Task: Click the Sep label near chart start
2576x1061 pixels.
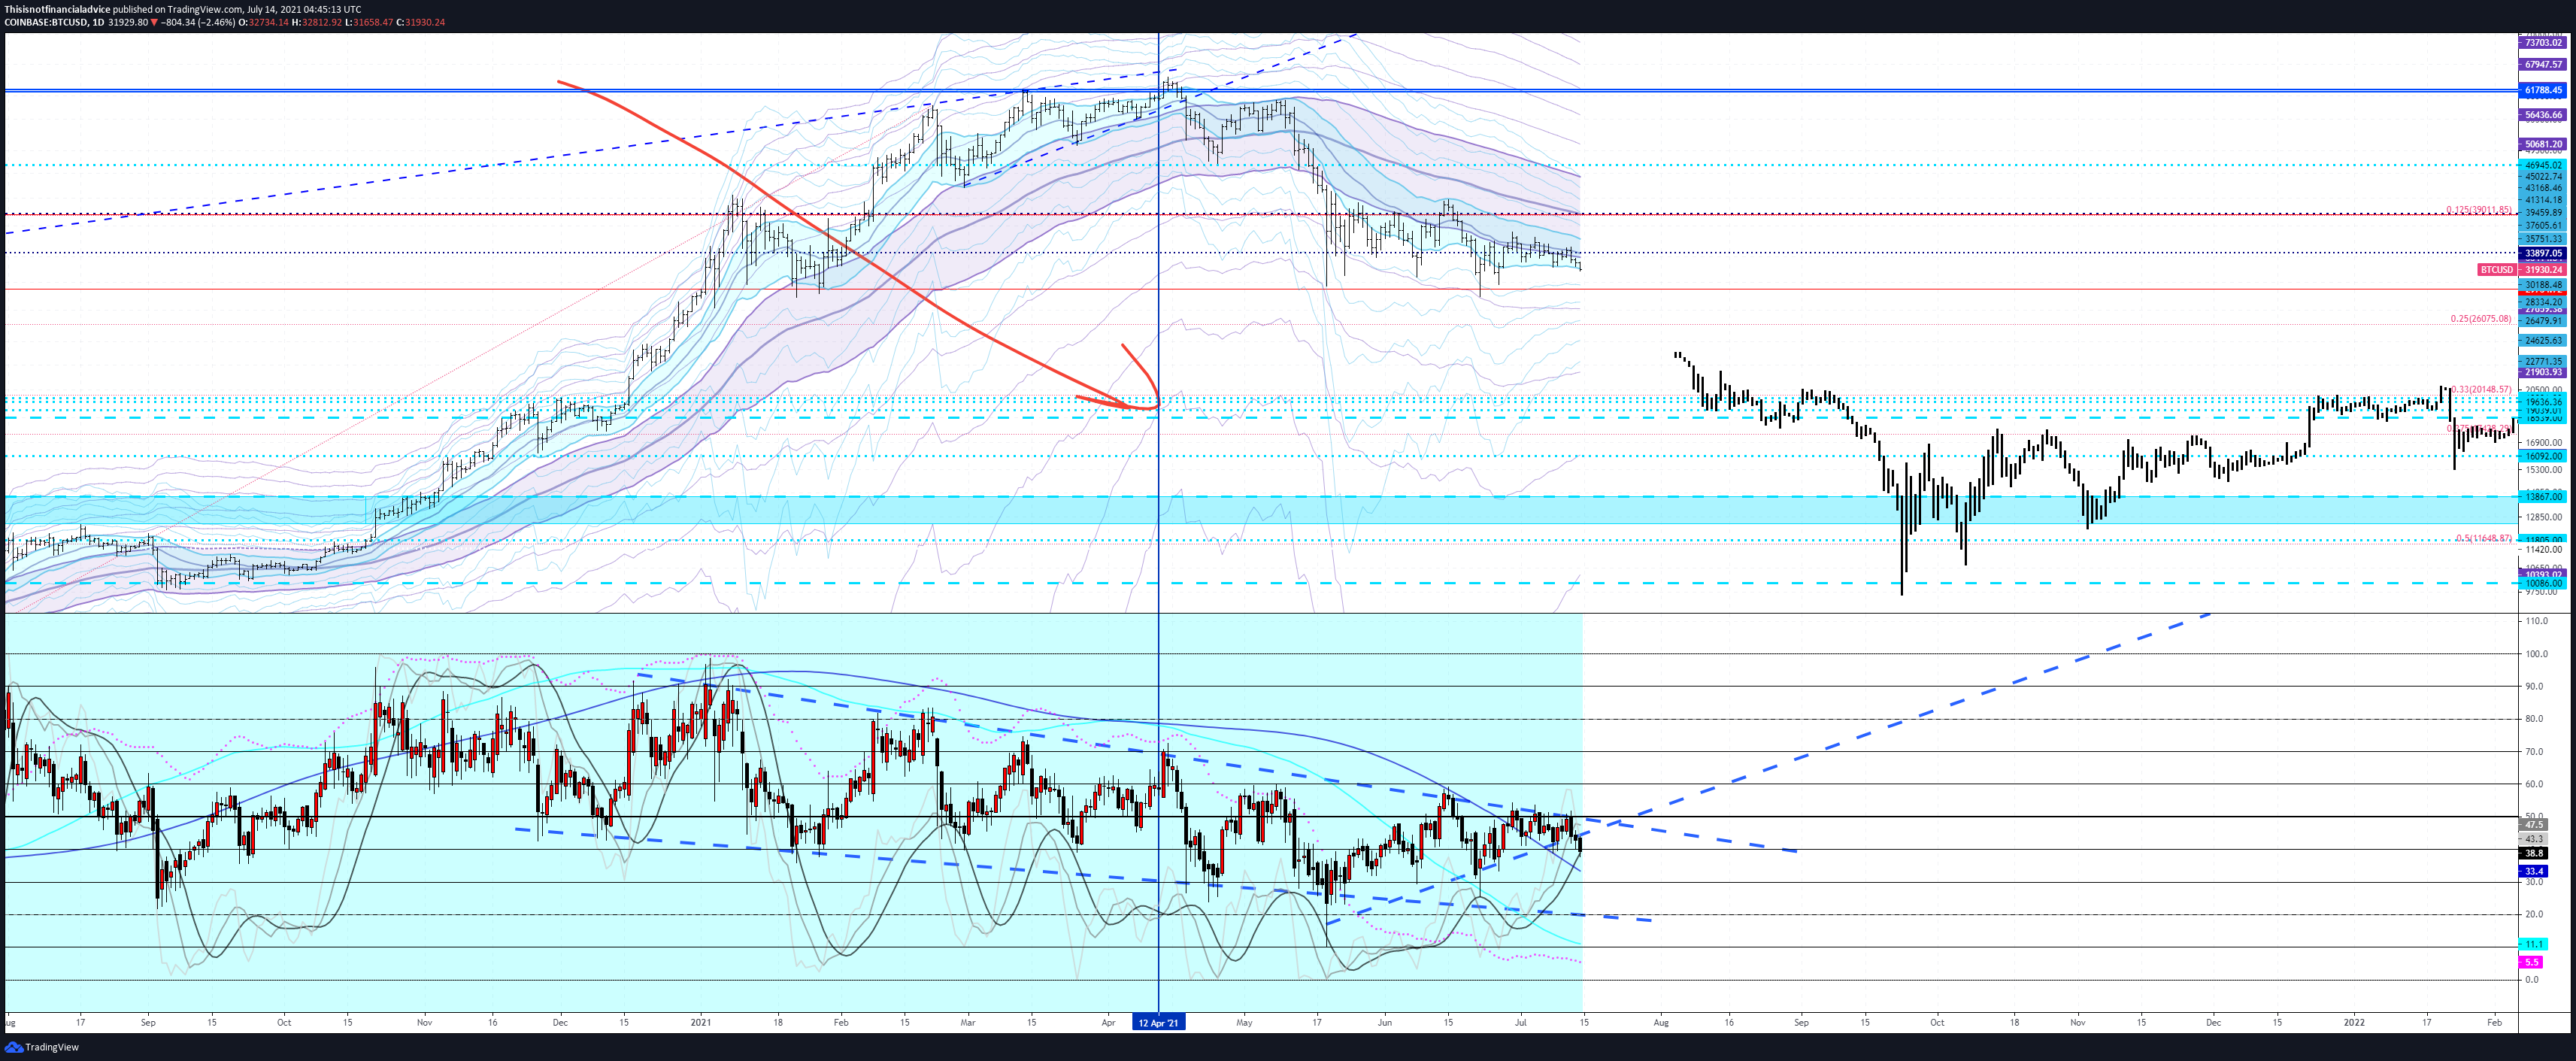Action: click(x=148, y=1022)
